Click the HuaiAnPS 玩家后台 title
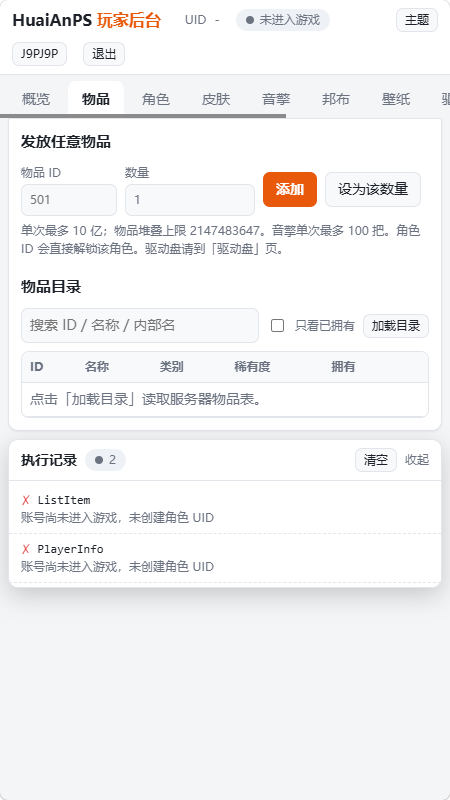This screenshot has height=800, width=450. (x=87, y=20)
